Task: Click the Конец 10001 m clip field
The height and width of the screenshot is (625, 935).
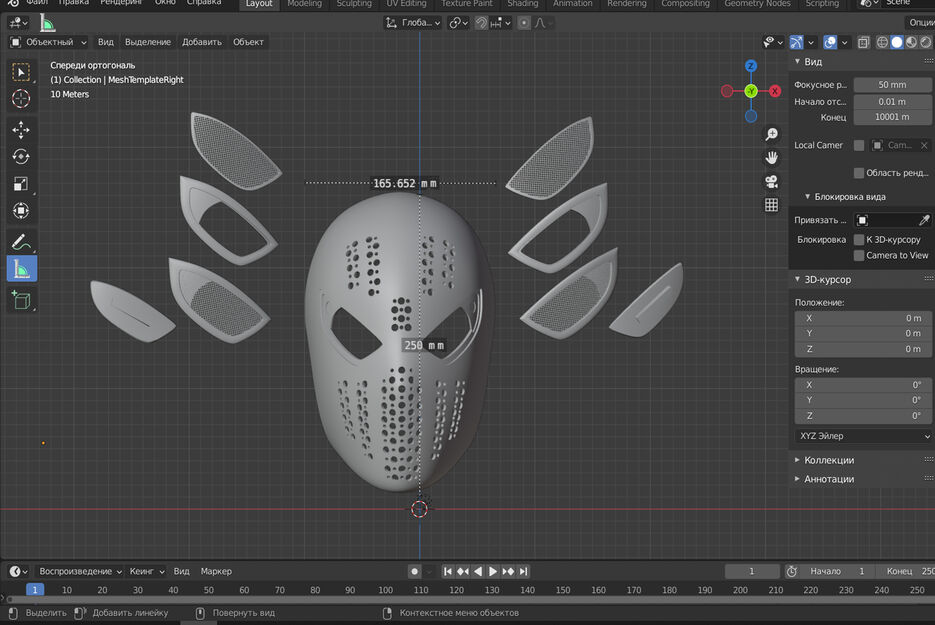Action: pos(892,117)
